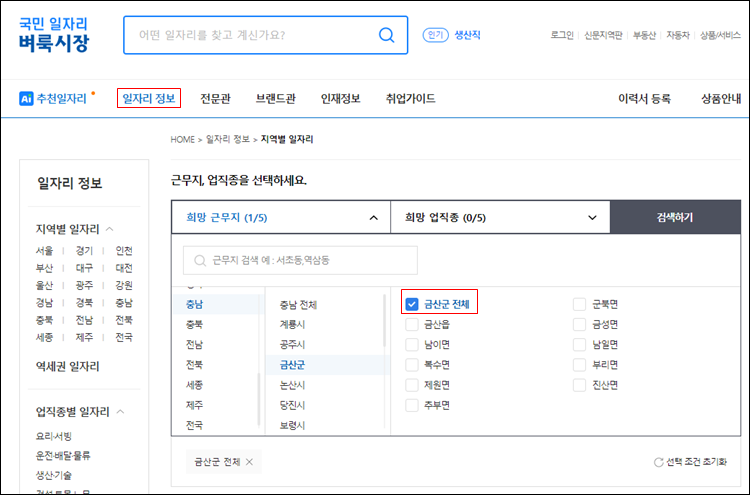
Task: Click the popular keyword 생산직
Action: coord(467,35)
